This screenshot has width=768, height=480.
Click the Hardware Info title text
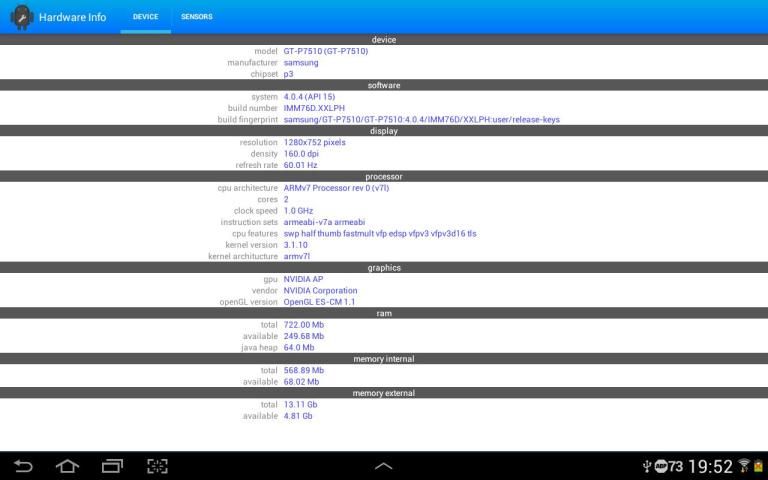pyautogui.click(x=72, y=17)
